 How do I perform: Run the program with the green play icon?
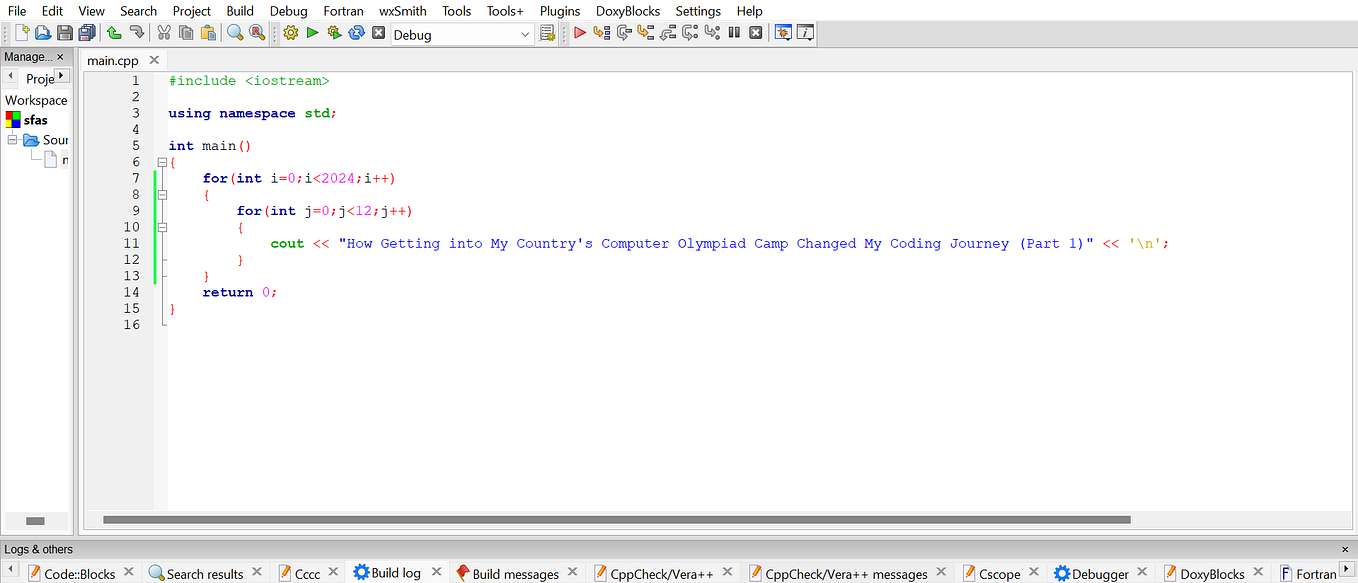312,32
